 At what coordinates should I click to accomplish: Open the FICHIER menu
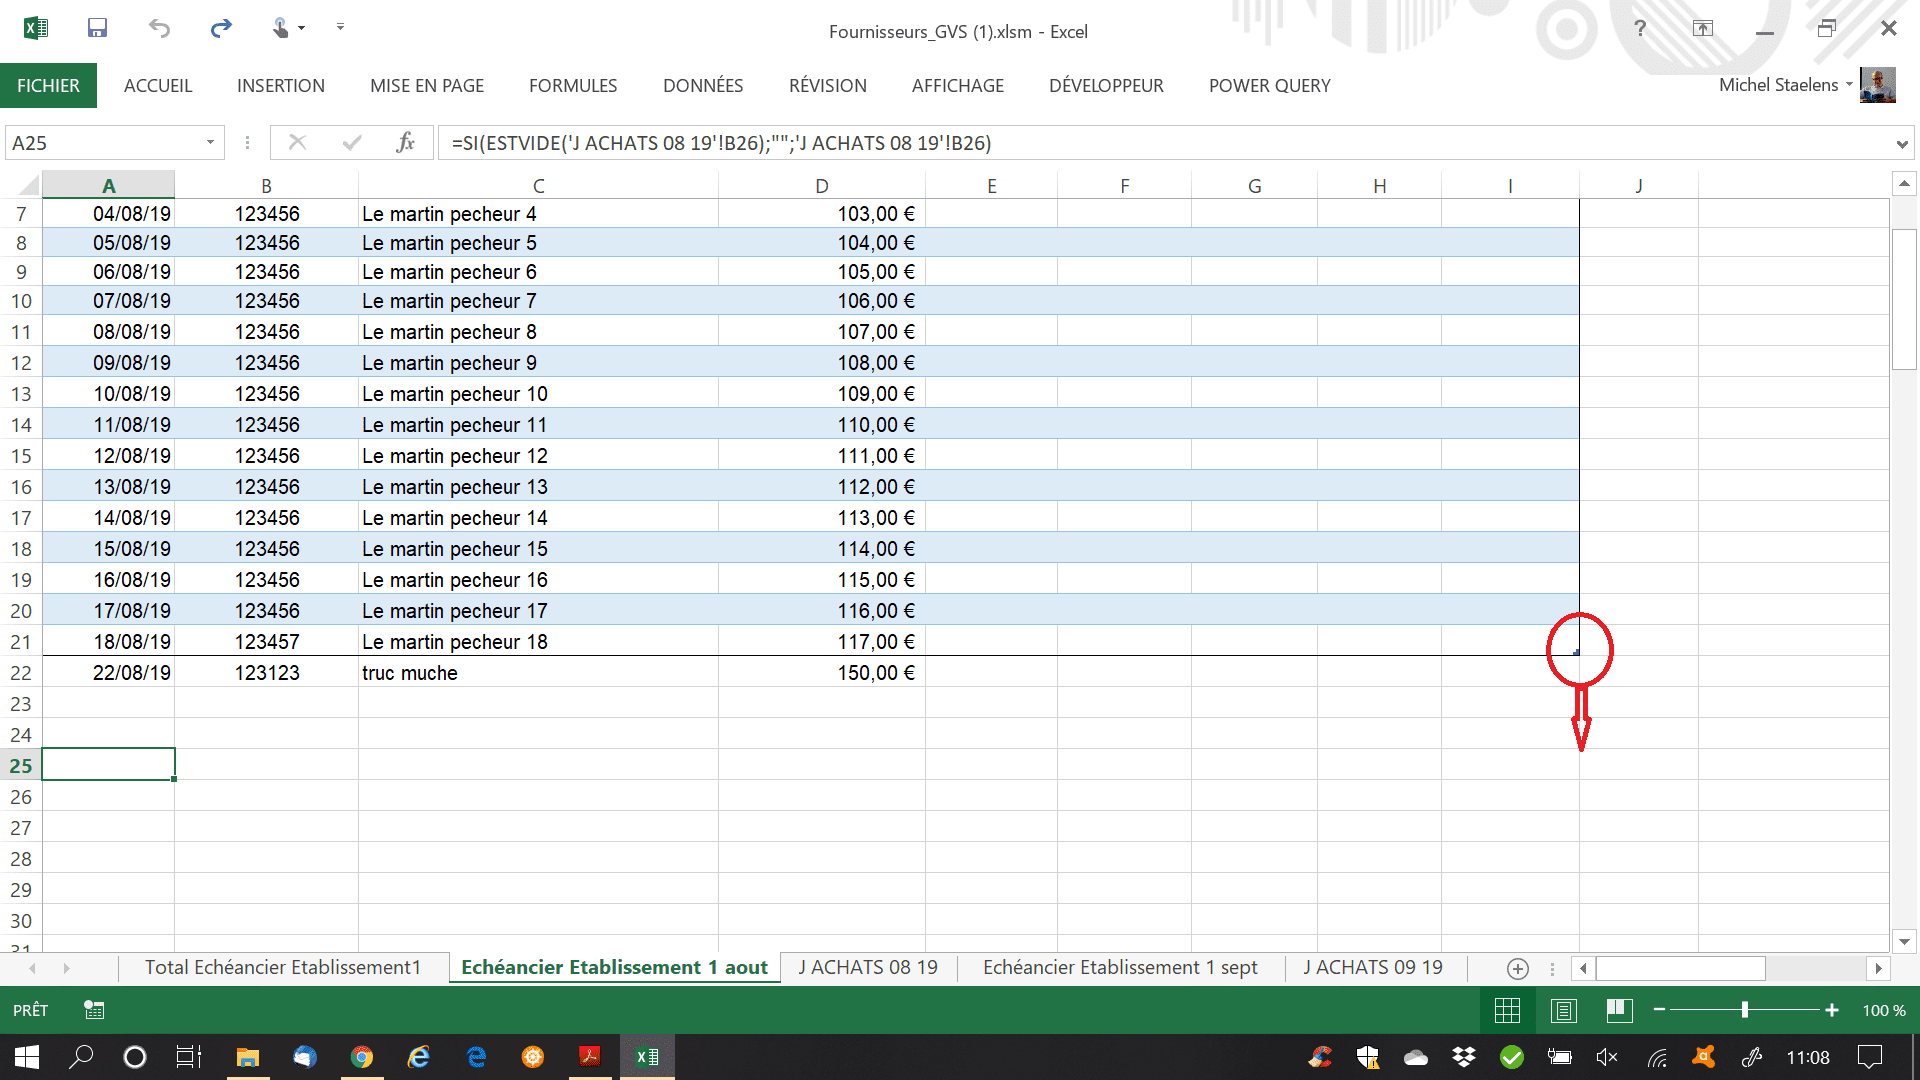(x=48, y=86)
